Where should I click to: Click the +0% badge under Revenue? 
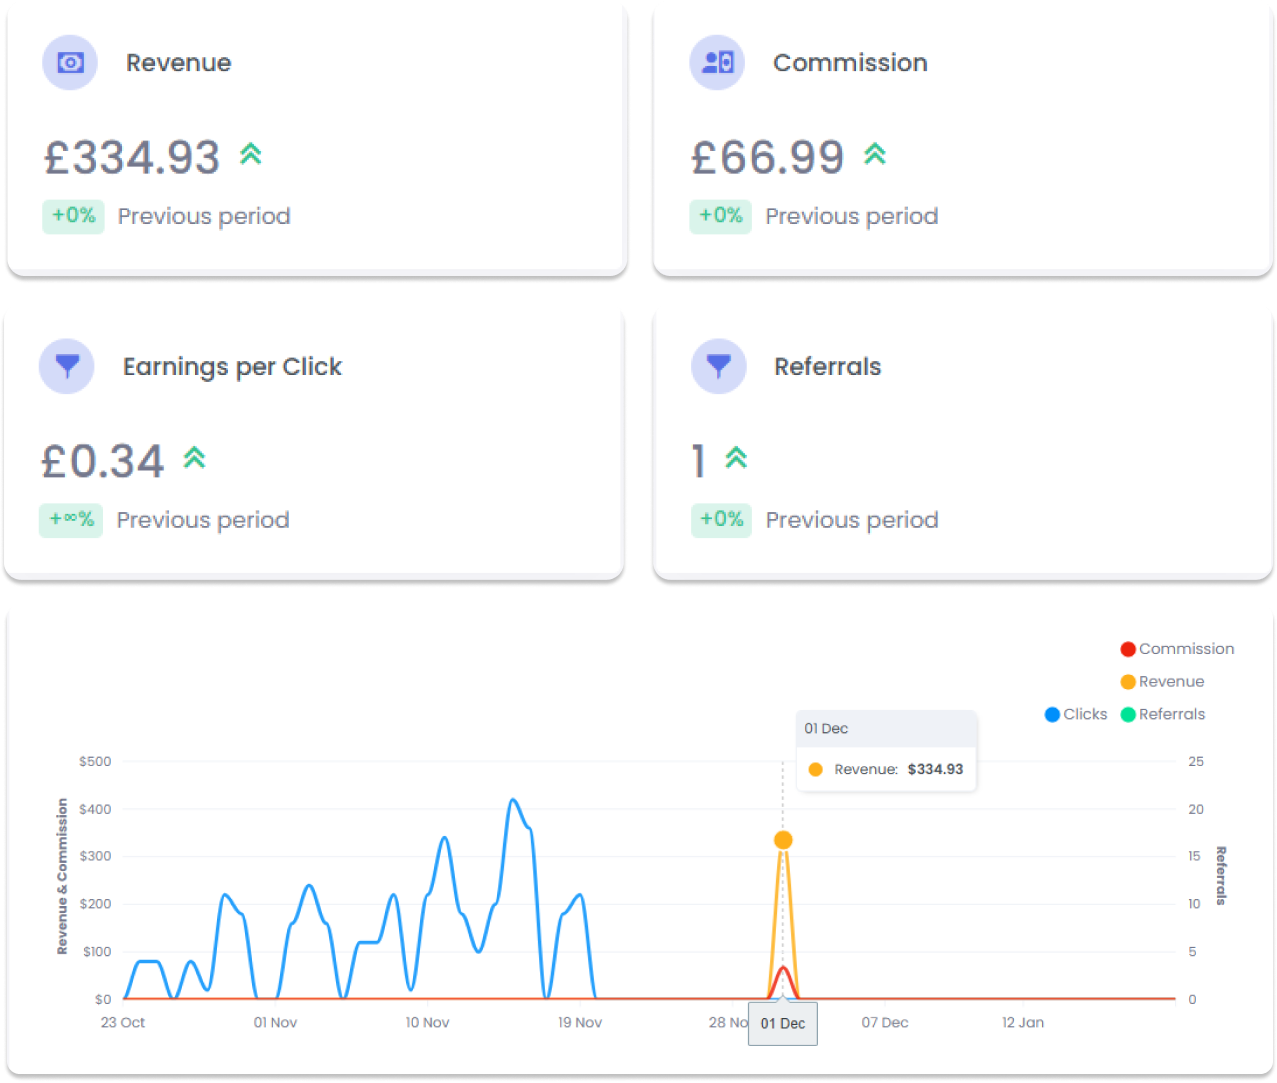[x=73, y=216]
